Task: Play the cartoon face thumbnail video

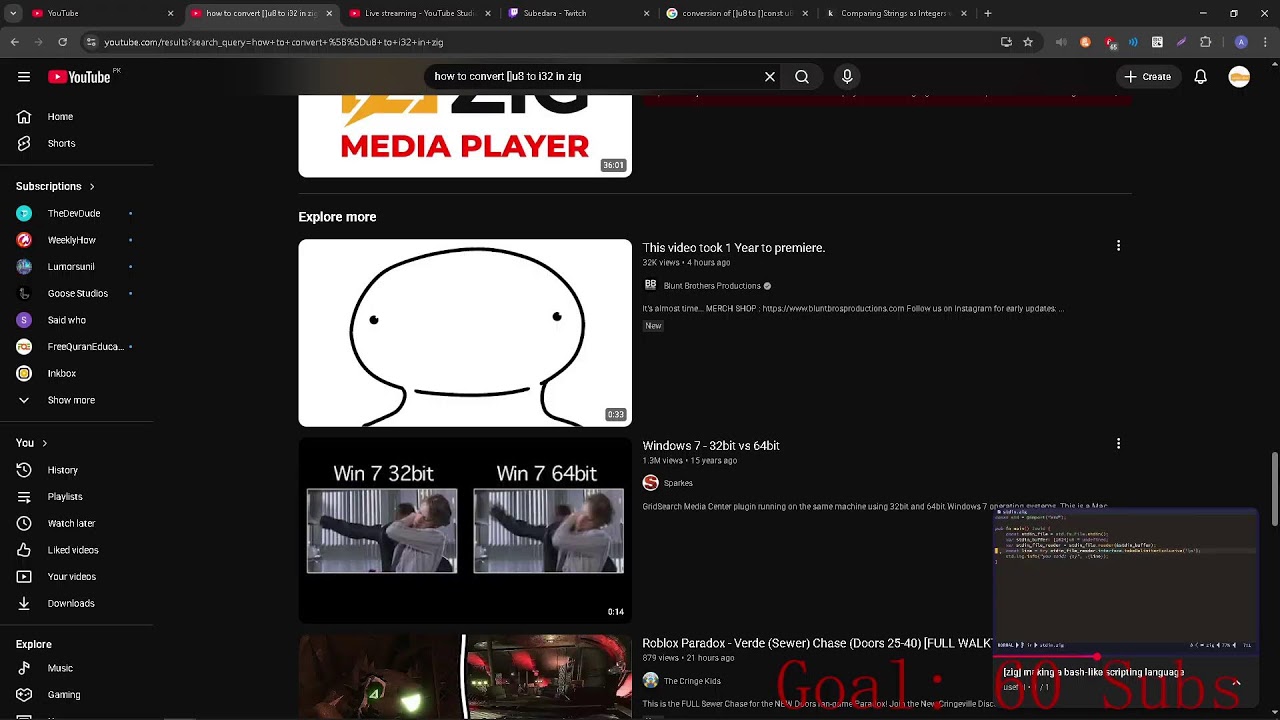Action: 465,333
